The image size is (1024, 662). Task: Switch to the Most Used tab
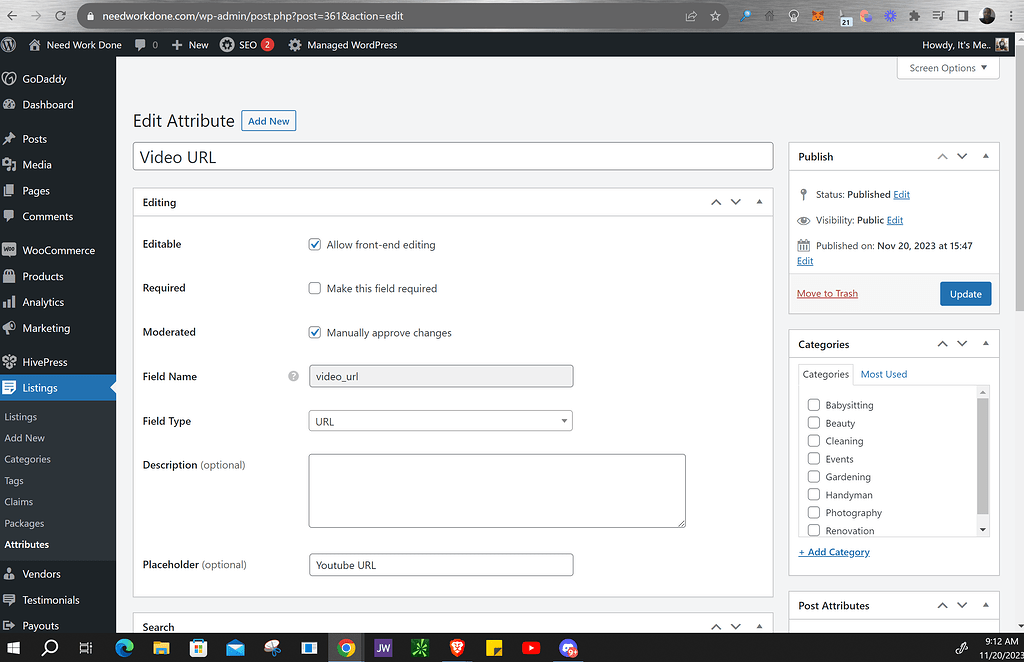point(883,374)
